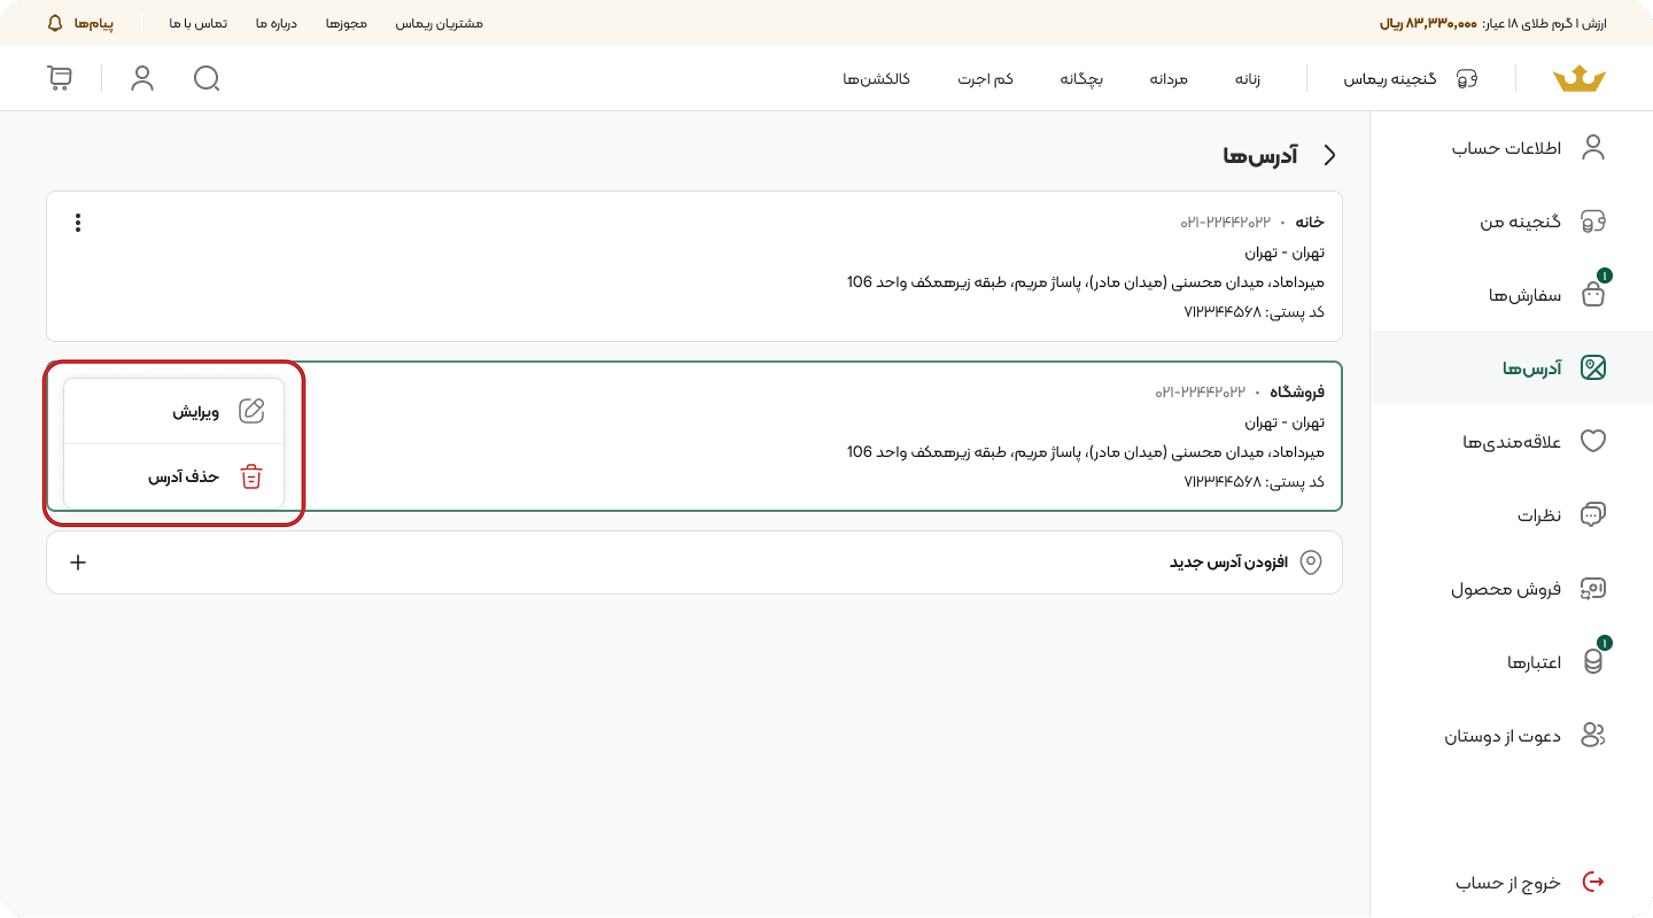Click the مشتریان ریماس link
This screenshot has width=1653, height=918.
439,23
